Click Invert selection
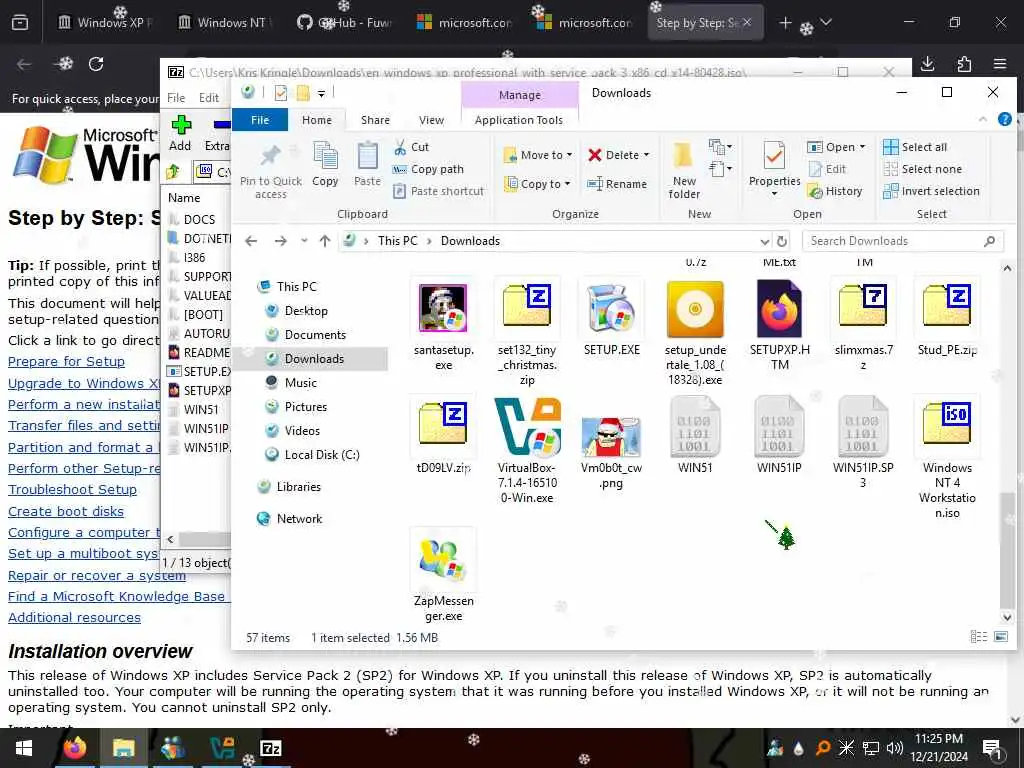The height and width of the screenshot is (768, 1024). (x=931, y=191)
